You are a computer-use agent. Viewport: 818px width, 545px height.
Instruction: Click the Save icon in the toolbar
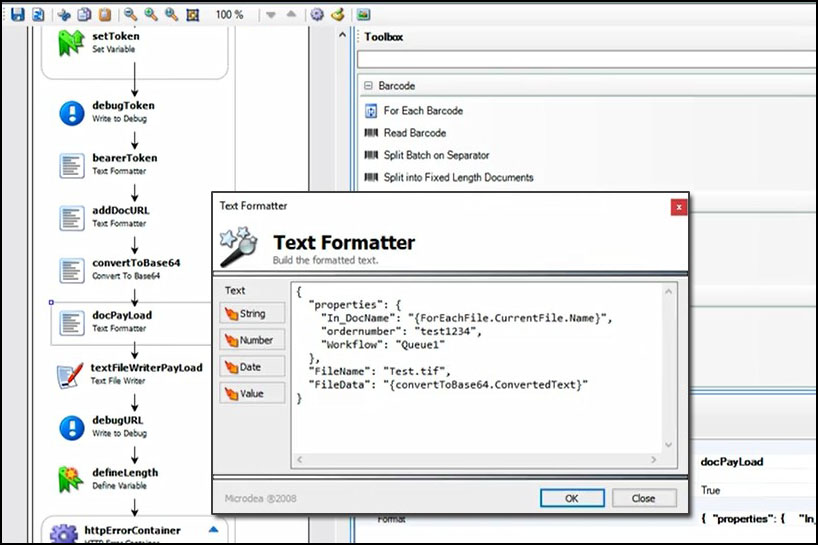tap(17, 15)
